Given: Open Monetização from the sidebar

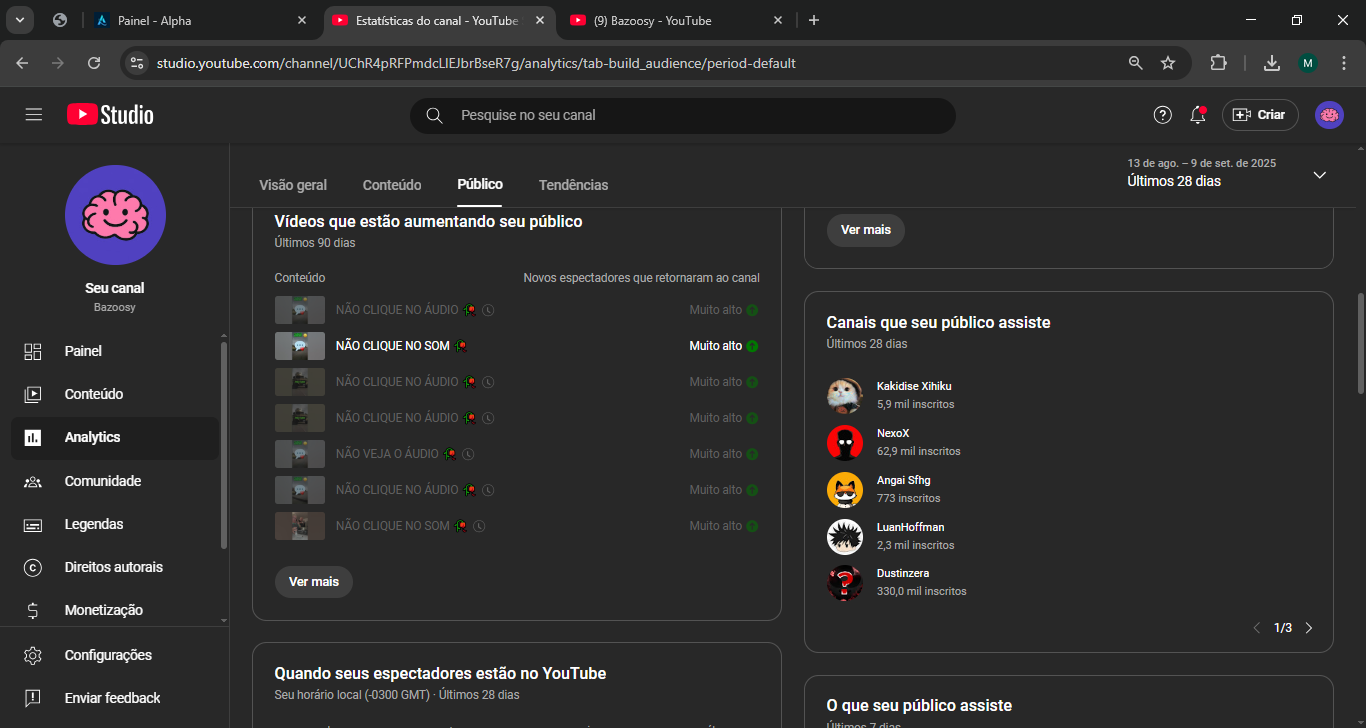Looking at the screenshot, I should pyautogui.click(x=103, y=610).
